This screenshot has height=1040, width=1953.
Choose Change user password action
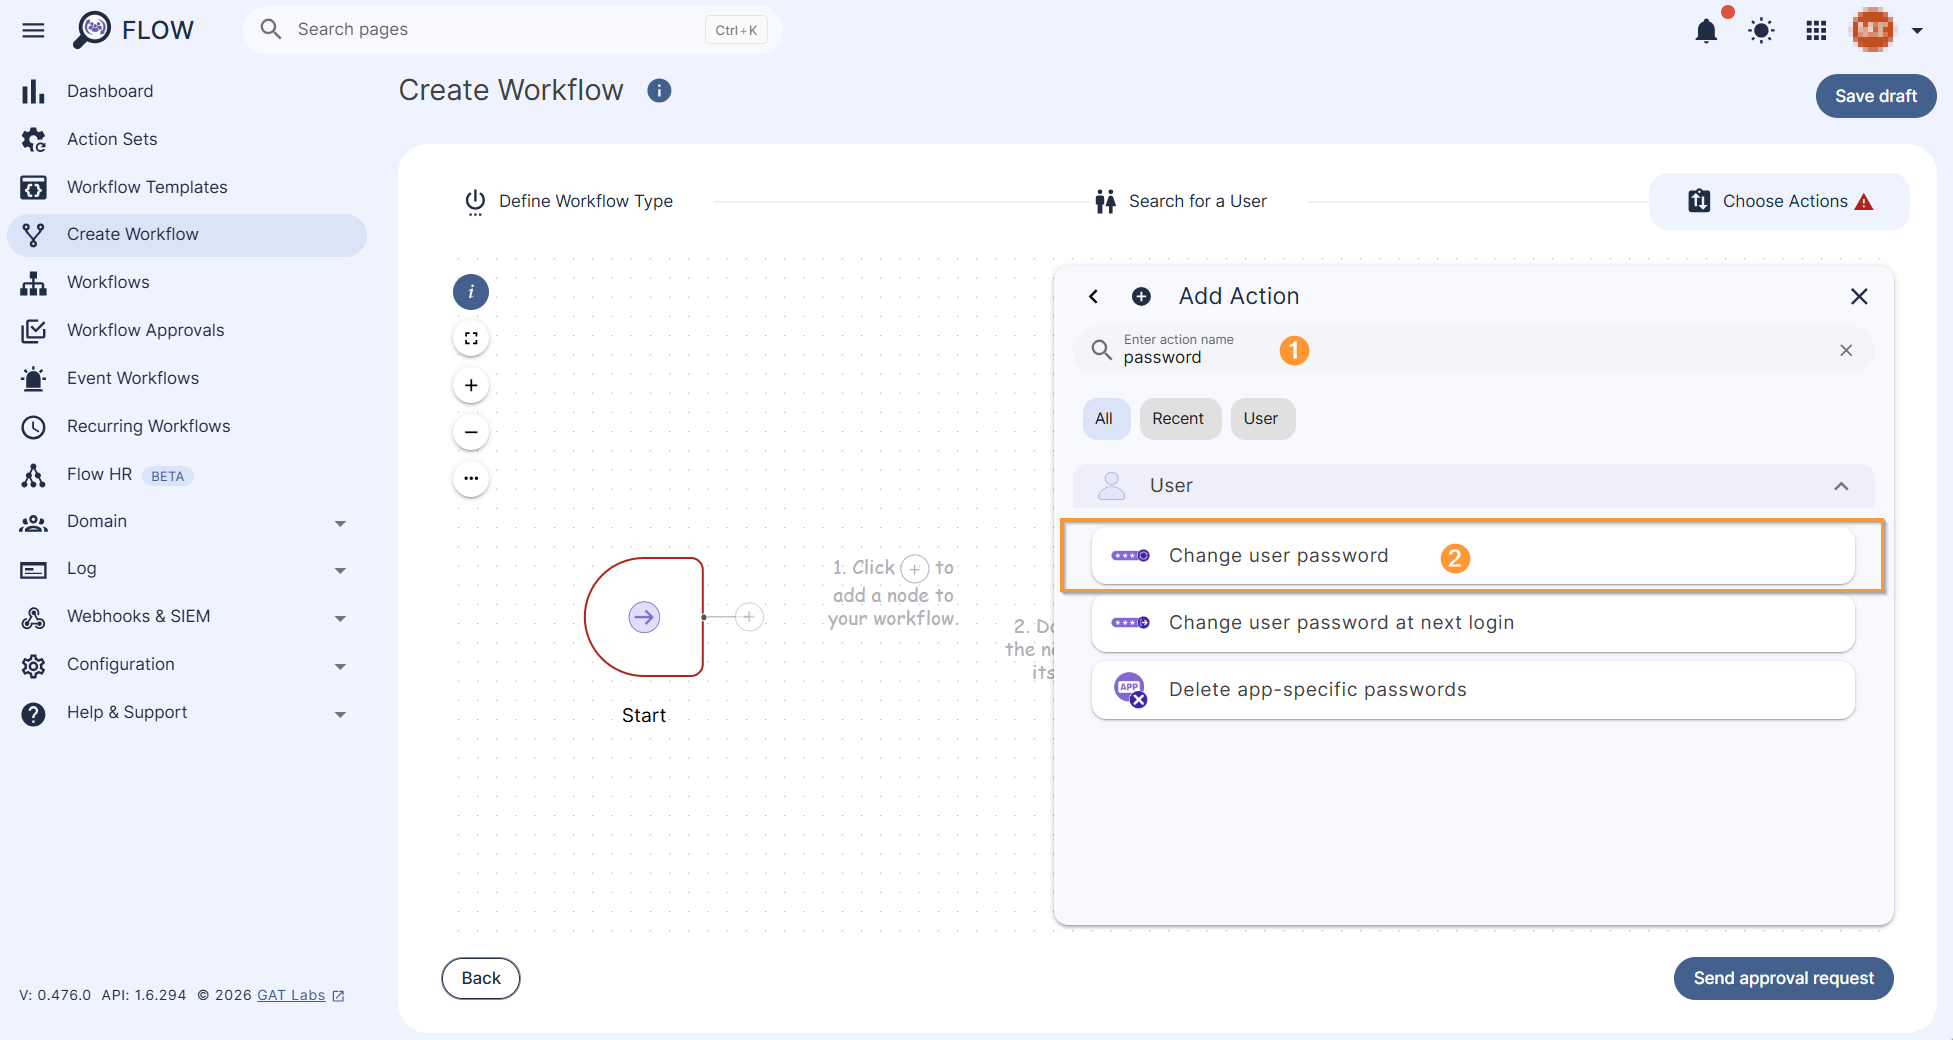(1473, 556)
